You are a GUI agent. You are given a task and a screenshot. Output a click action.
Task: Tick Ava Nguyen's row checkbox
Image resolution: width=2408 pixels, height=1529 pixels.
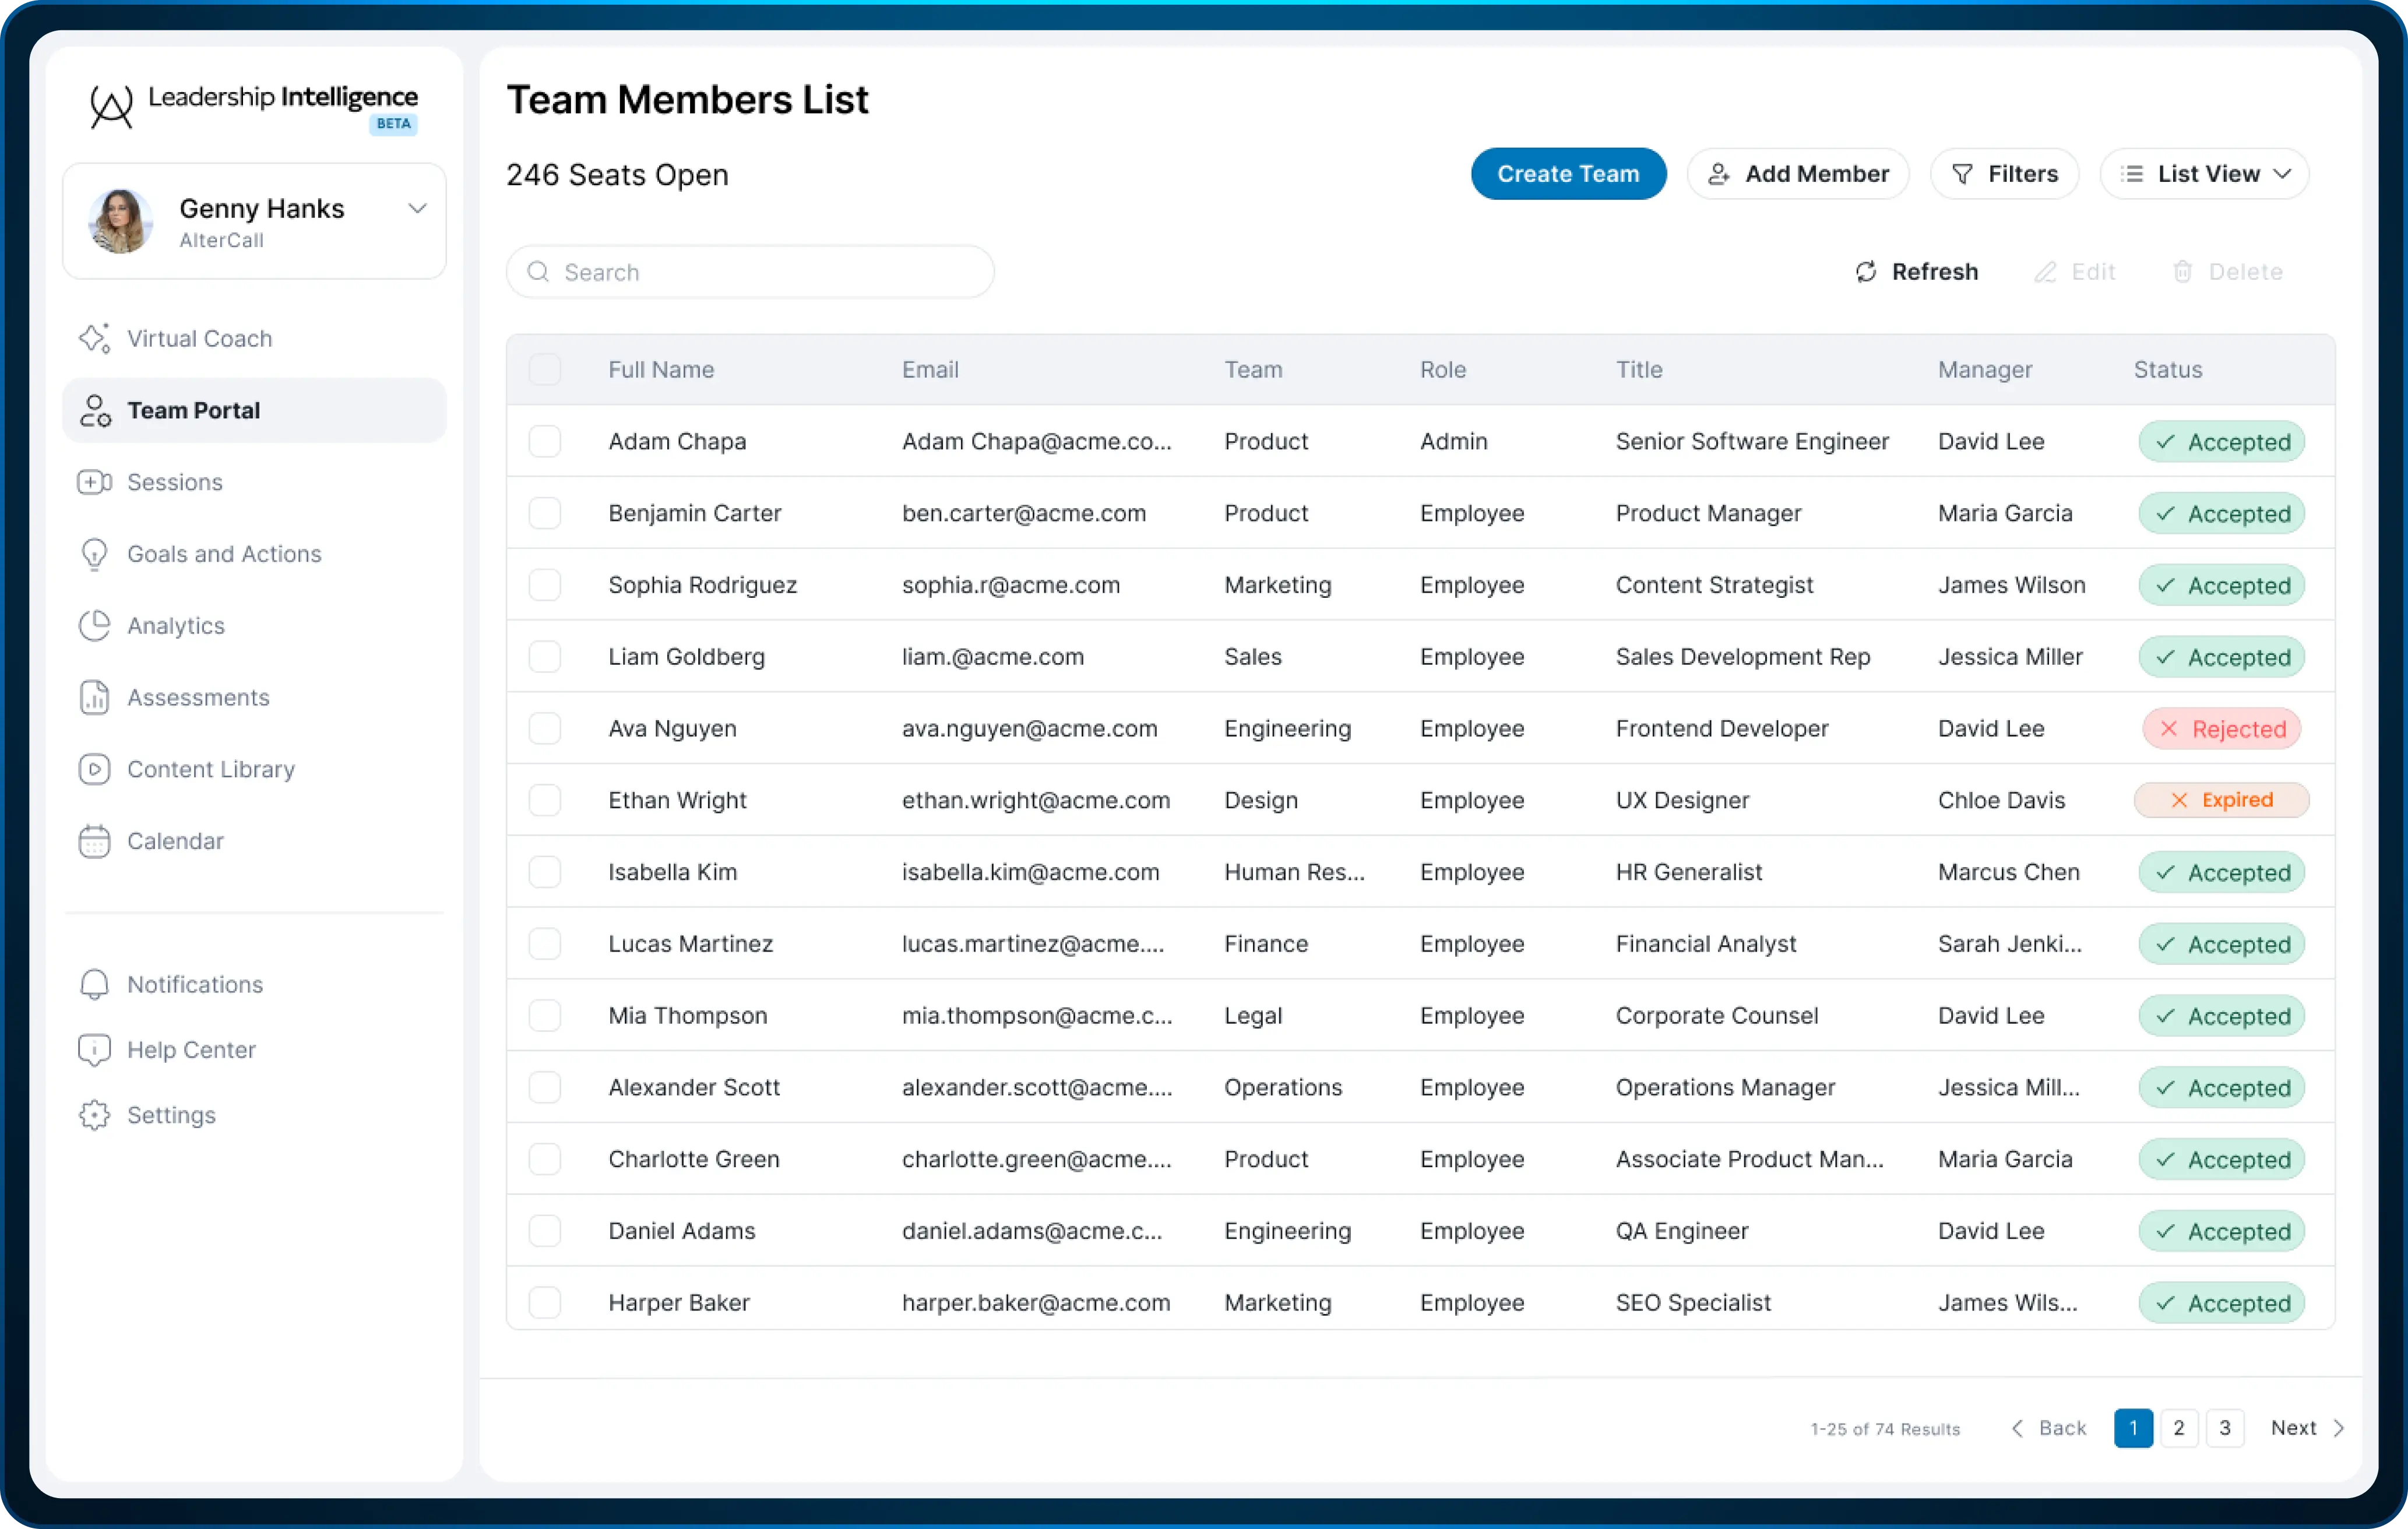tap(545, 728)
